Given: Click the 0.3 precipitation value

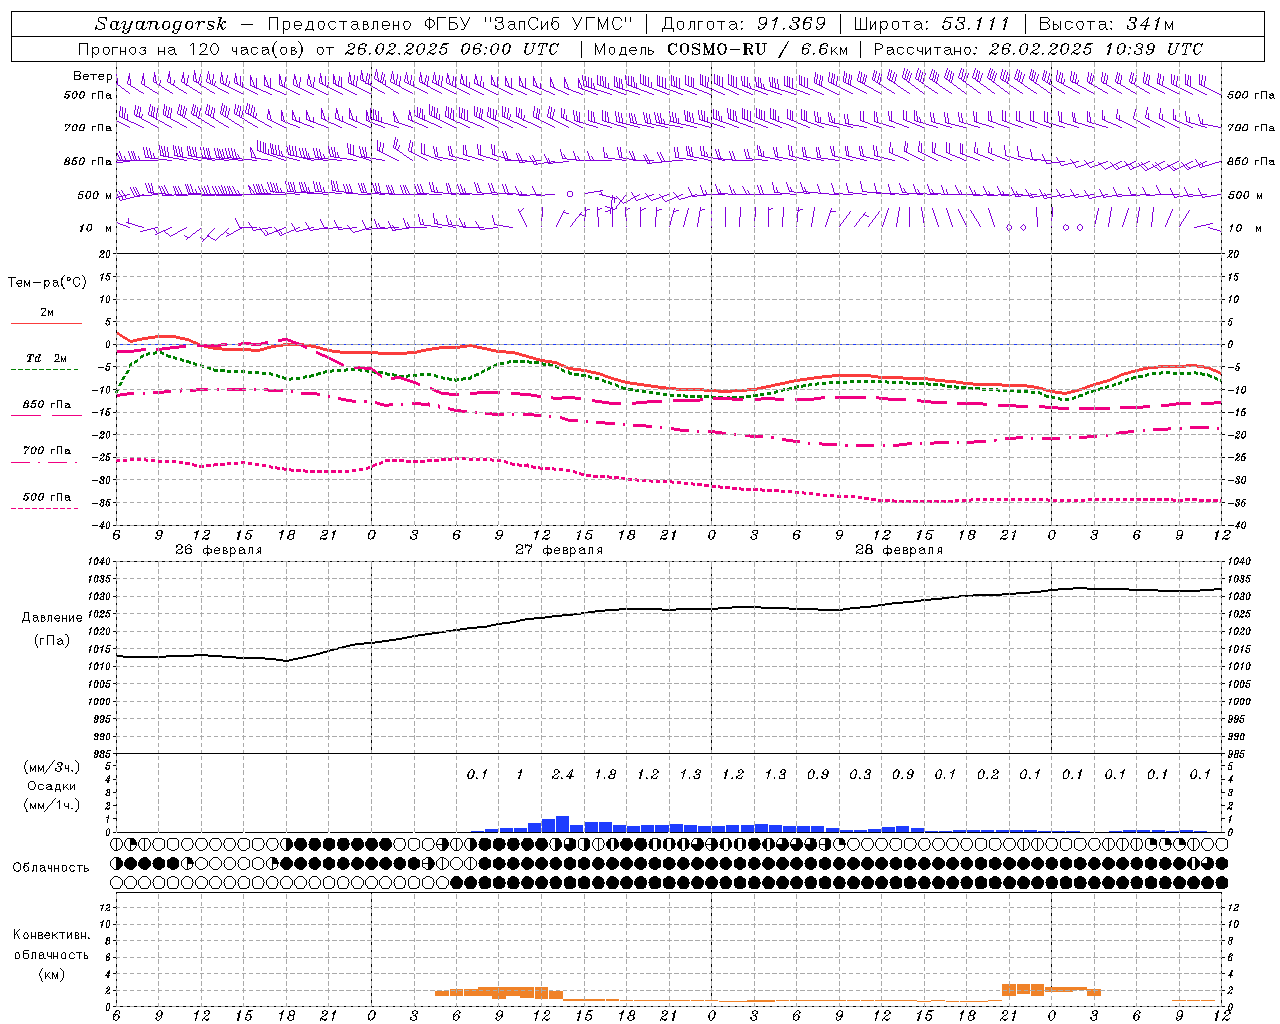Looking at the screenshot, I should [x=860, y=775].
